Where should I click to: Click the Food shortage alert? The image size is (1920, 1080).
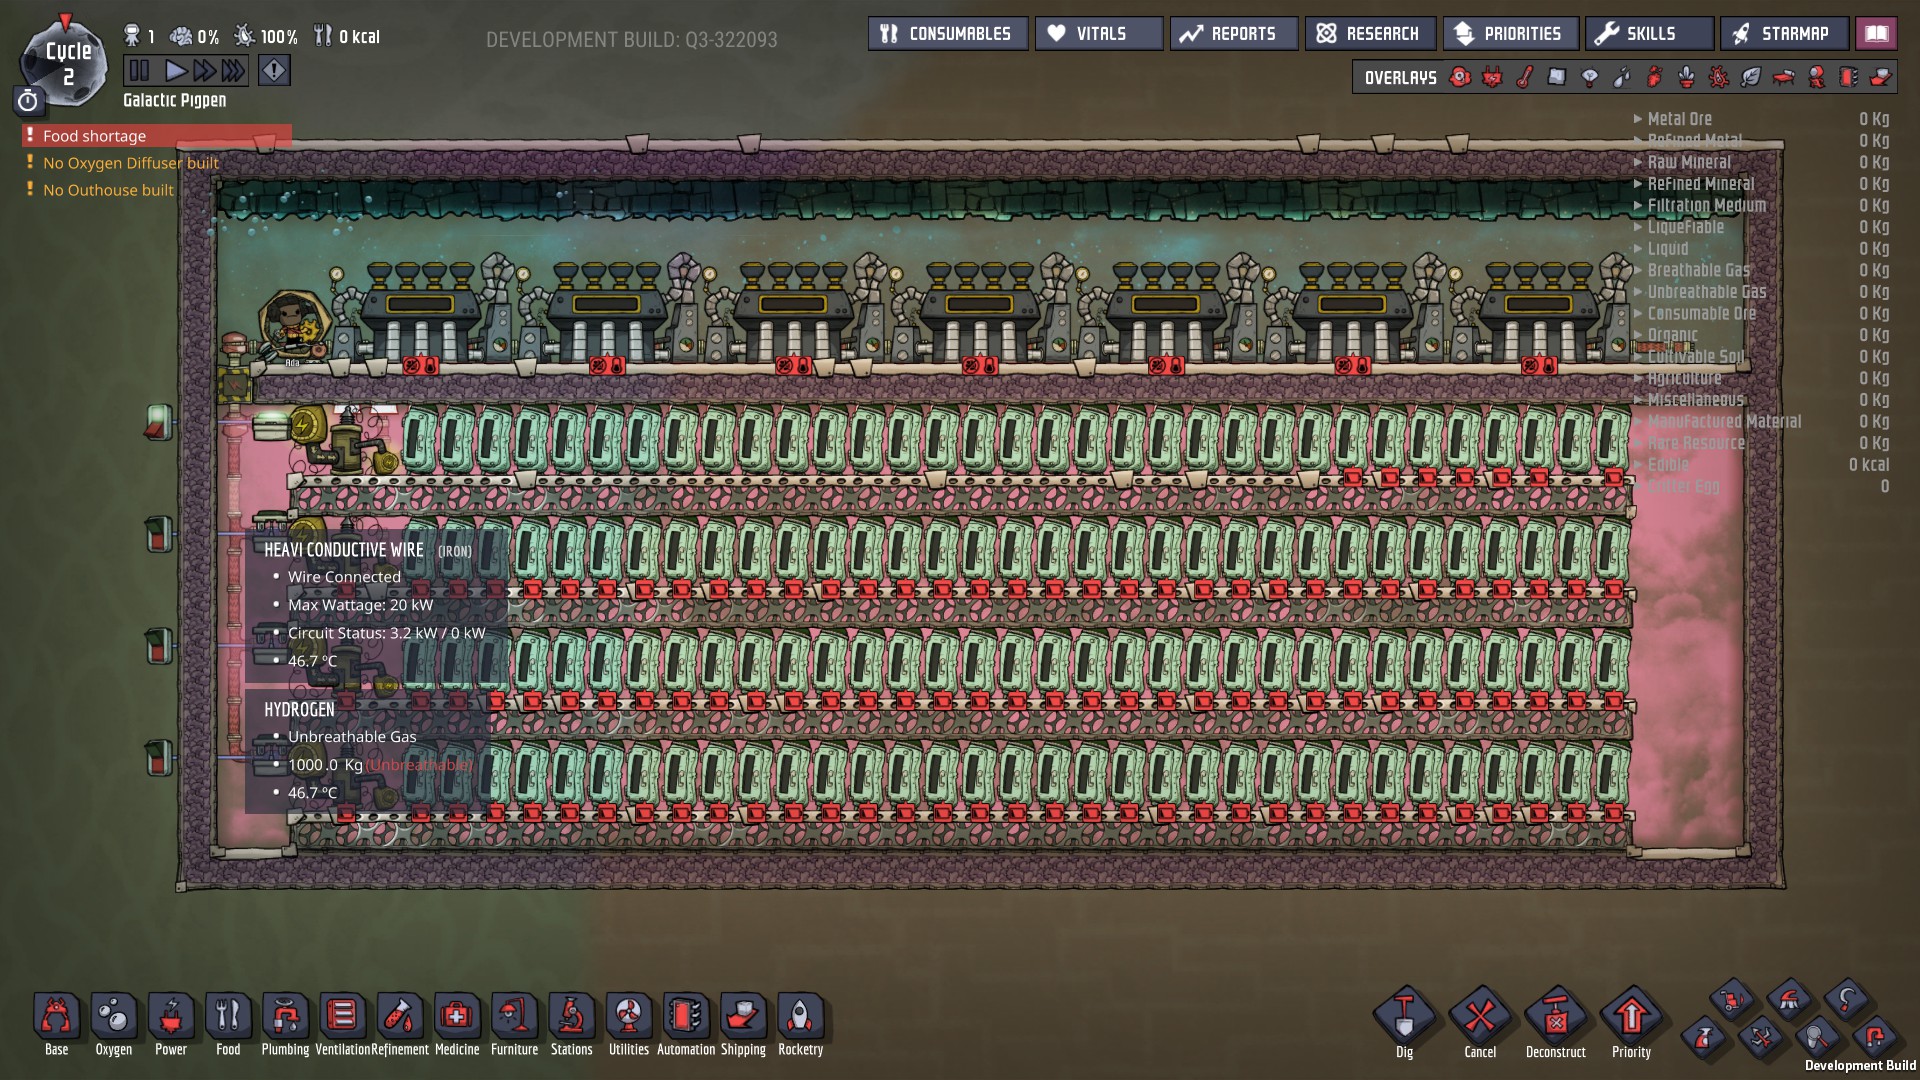95,136
